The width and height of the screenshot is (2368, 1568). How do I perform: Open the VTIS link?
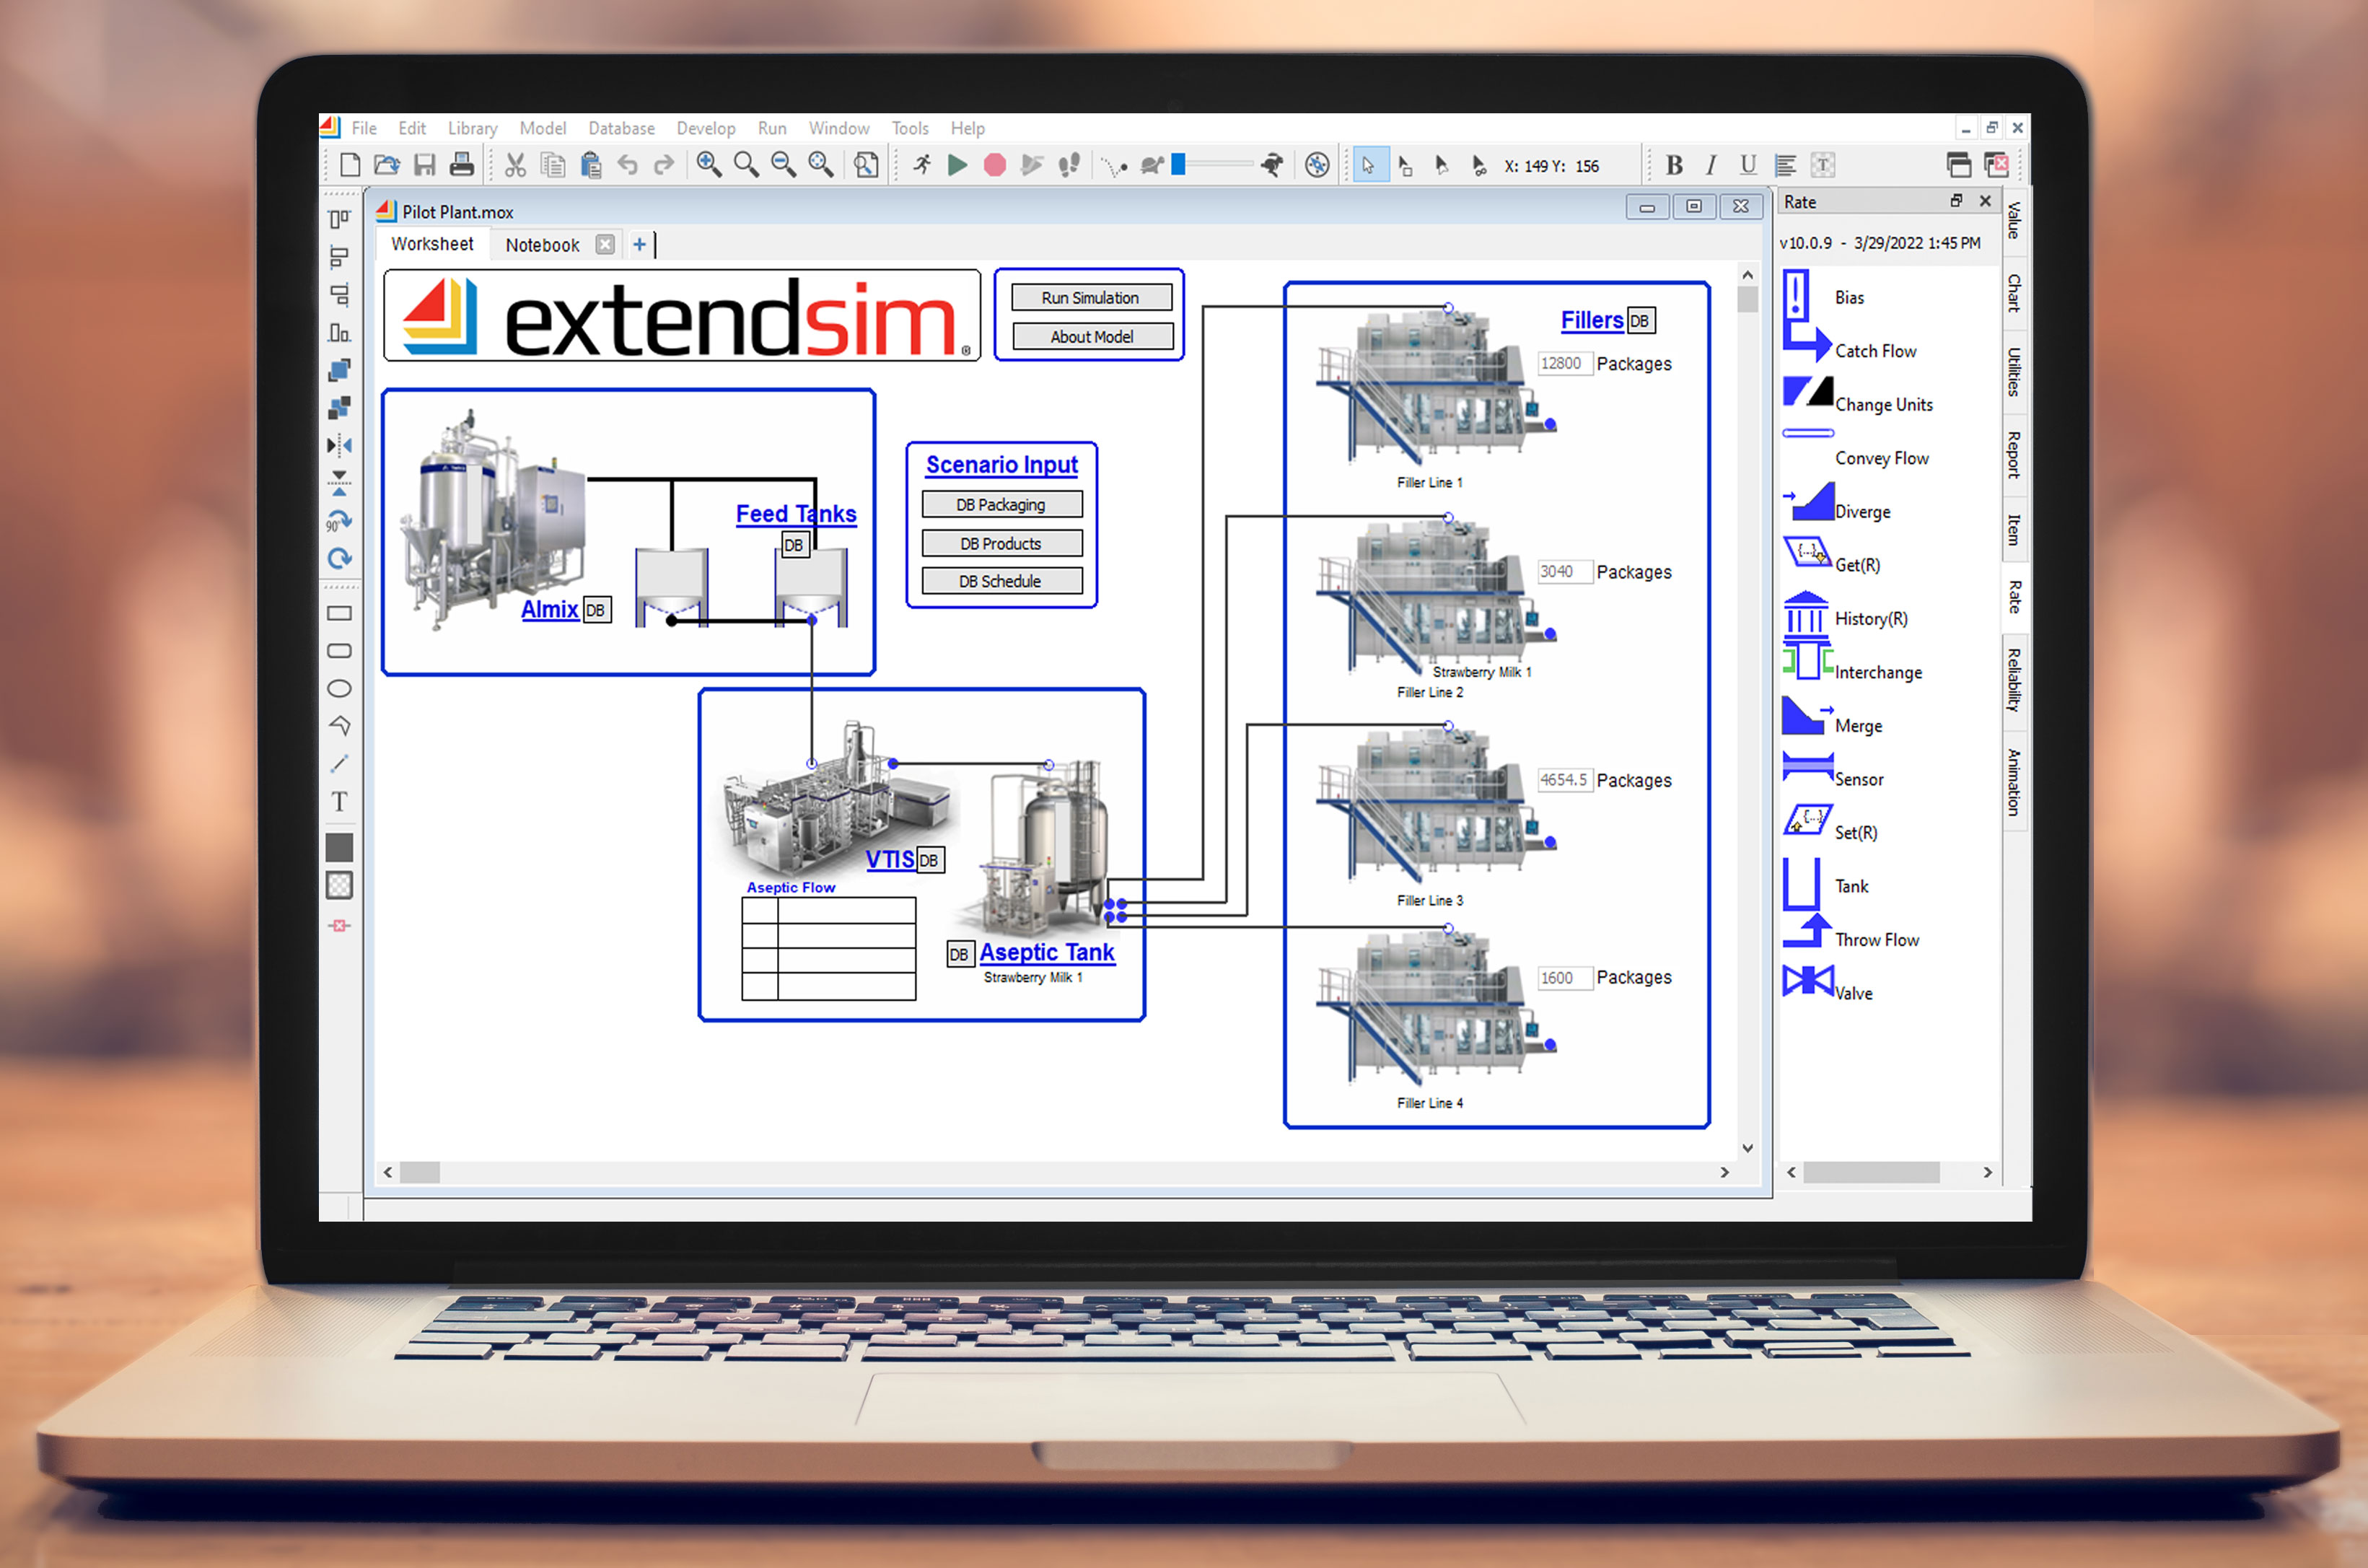pos(889,859)
